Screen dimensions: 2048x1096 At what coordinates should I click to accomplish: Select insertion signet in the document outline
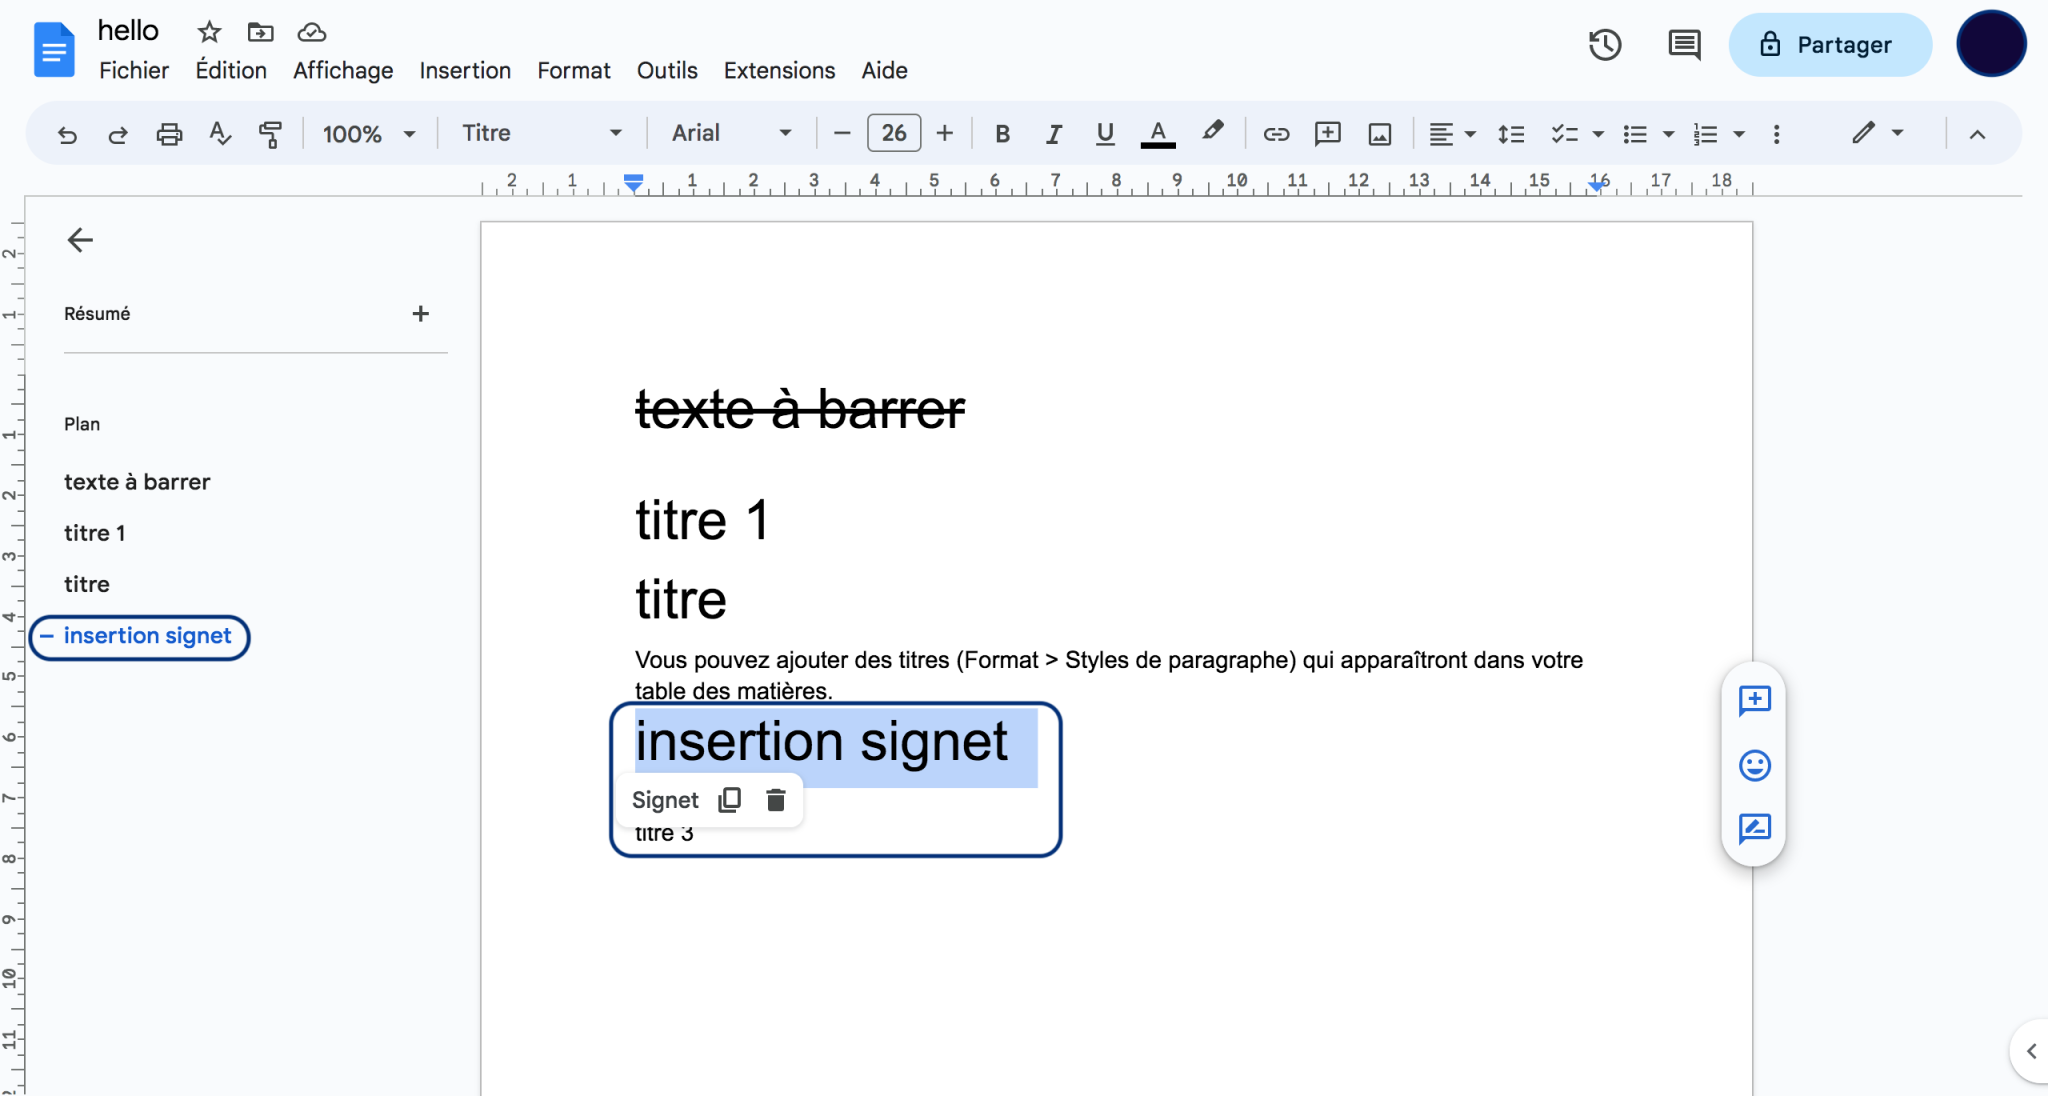146,636
